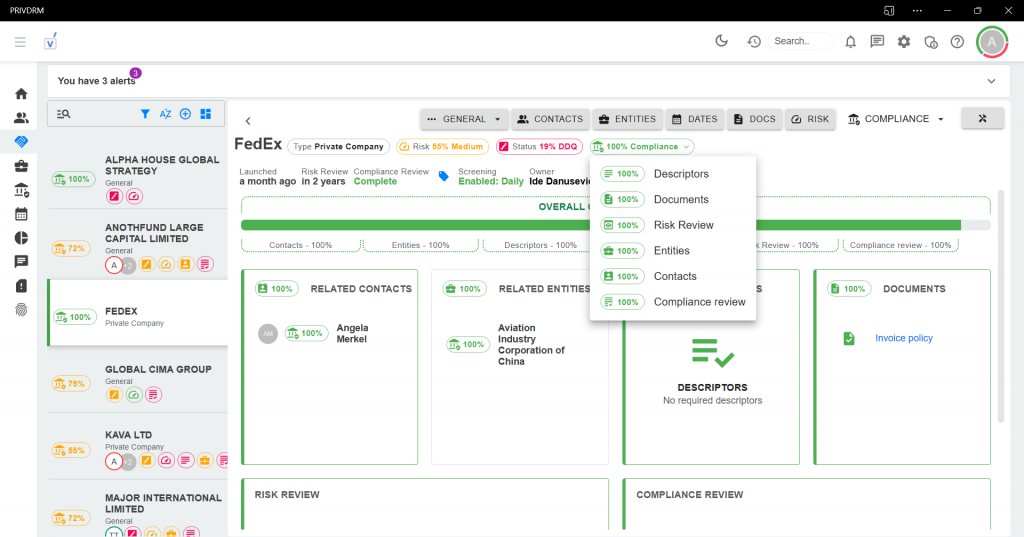Expand the alerts banner chevron

point(991,81)
